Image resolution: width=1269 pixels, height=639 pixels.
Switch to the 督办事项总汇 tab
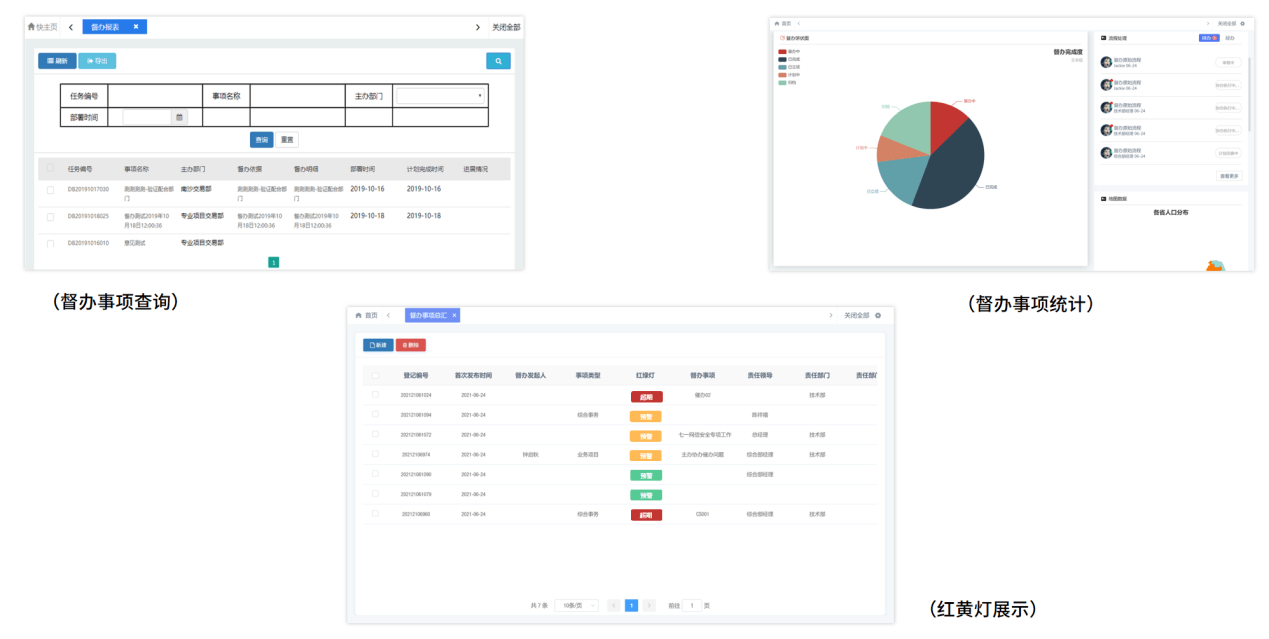(x=428, y=315)
